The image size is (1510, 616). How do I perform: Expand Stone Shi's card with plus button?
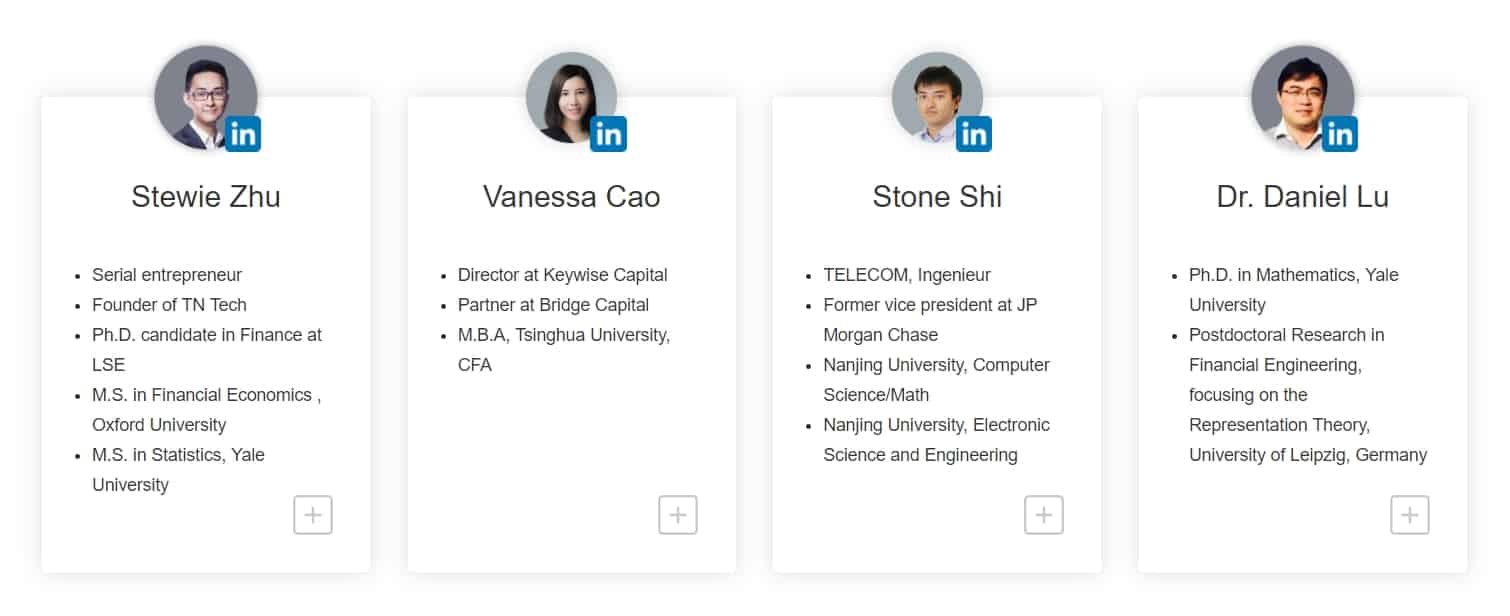(x=1044, y=515)
